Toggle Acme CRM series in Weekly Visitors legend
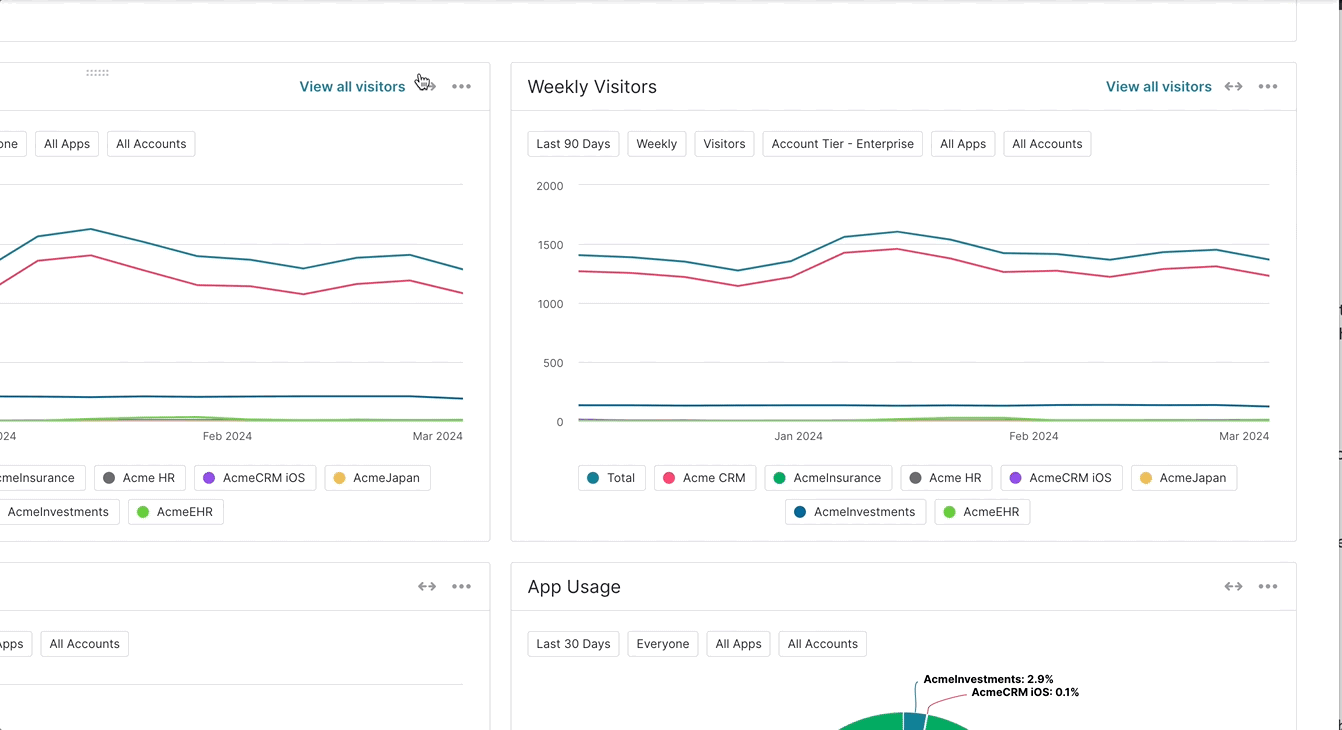Image resolution: width=1342 pixels, height=730 pixels. pyautogui.click(x=705, y=478)
